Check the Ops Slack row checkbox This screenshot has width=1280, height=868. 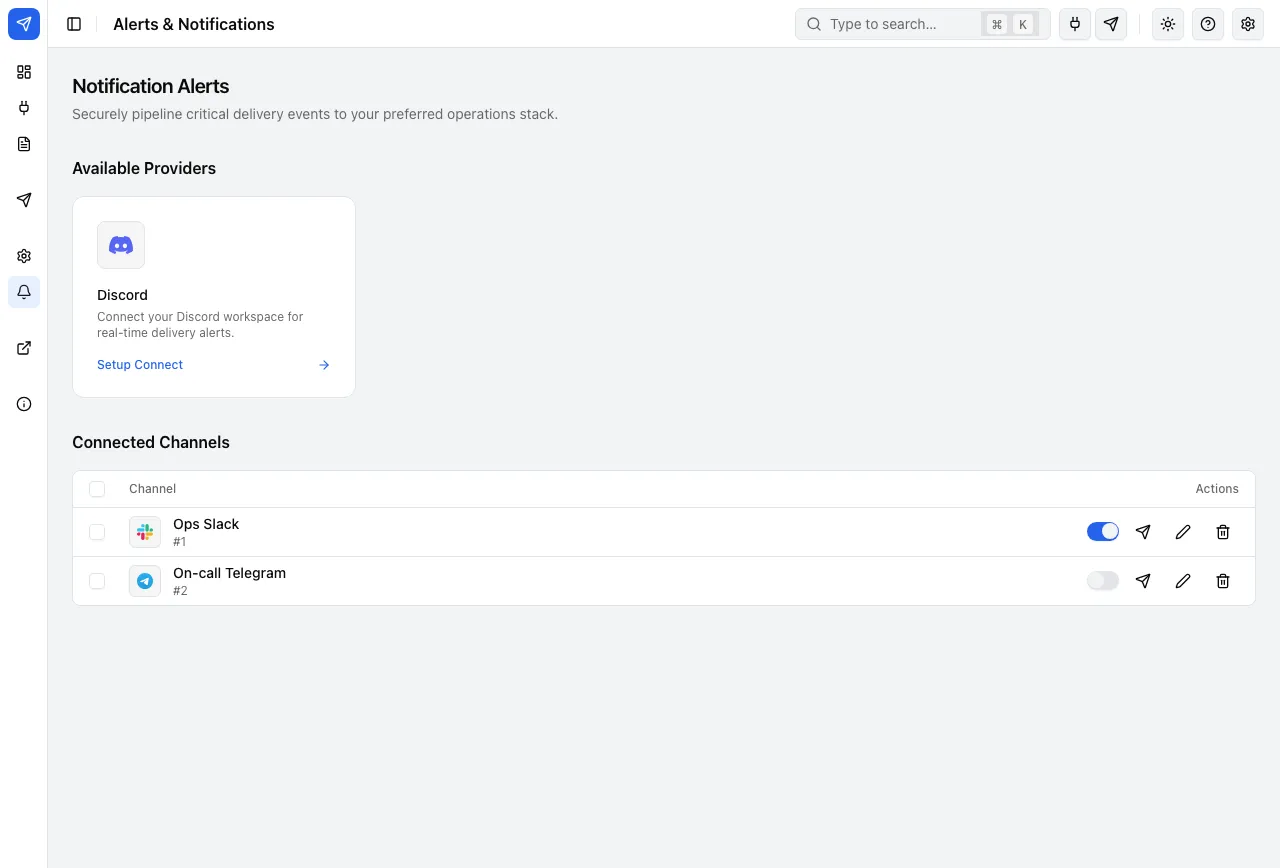point(97,532)
